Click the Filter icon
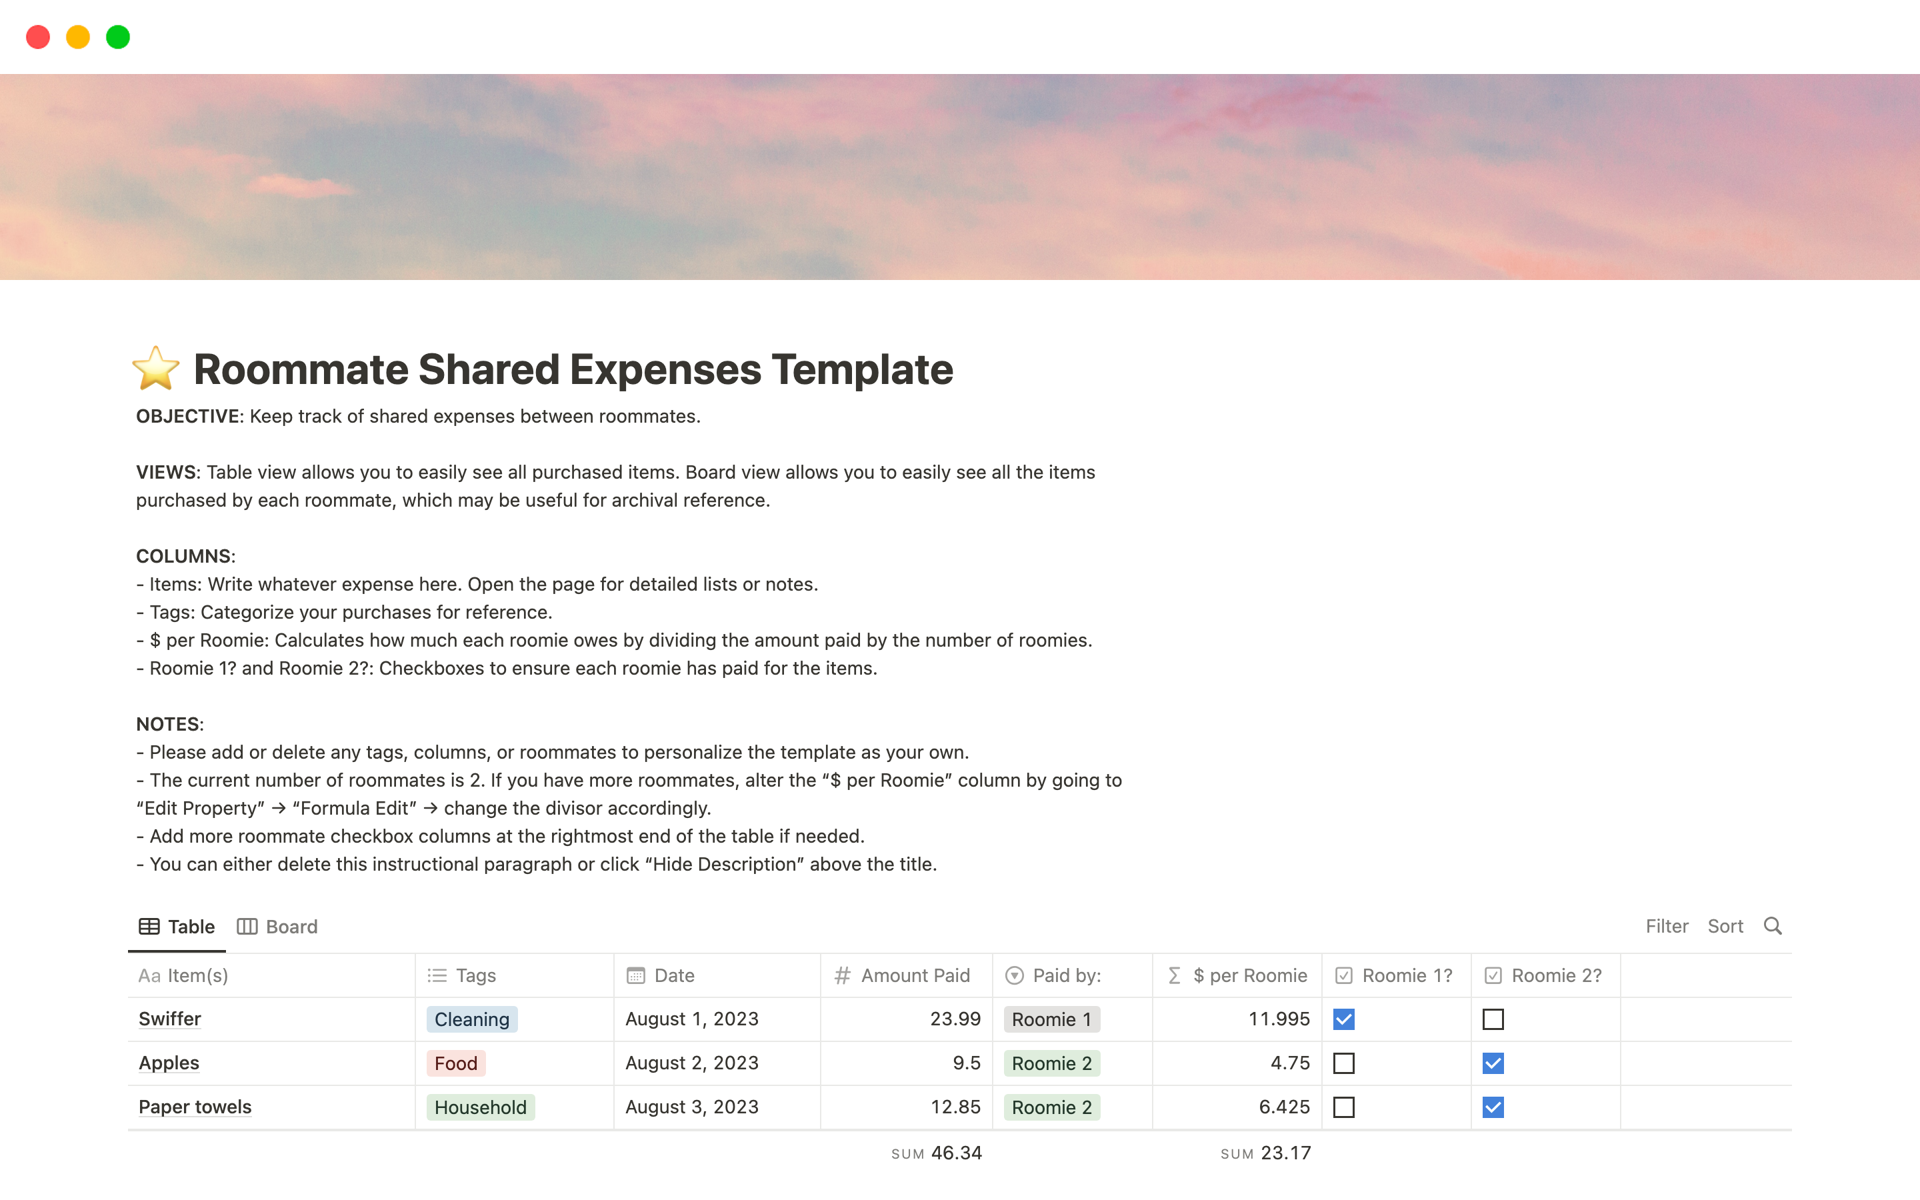The width and height of the screenshot is (1920, 1200). click(1666, 925)
